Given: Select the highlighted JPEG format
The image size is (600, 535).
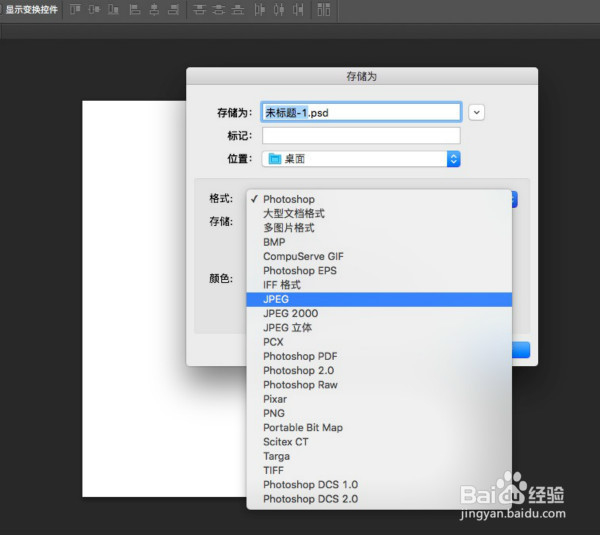Looking at the screenshot, I should coord(379,299).
